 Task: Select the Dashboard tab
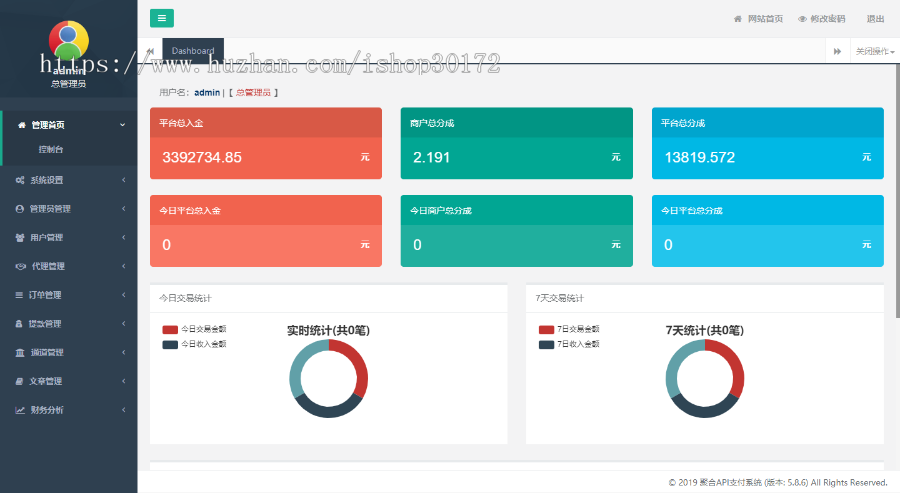click(x=193, y=51)
